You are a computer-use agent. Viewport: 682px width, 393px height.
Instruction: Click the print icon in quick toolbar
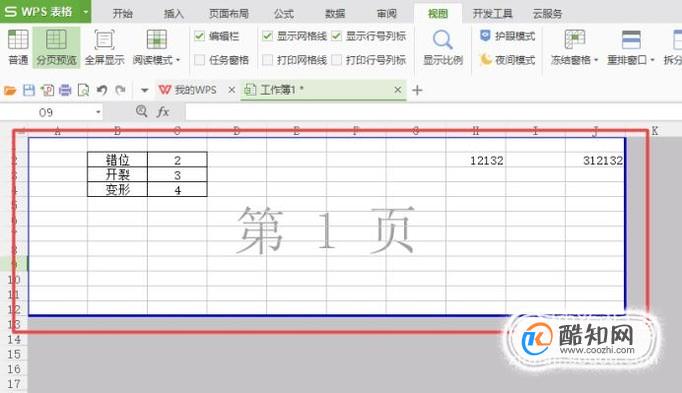65,90
